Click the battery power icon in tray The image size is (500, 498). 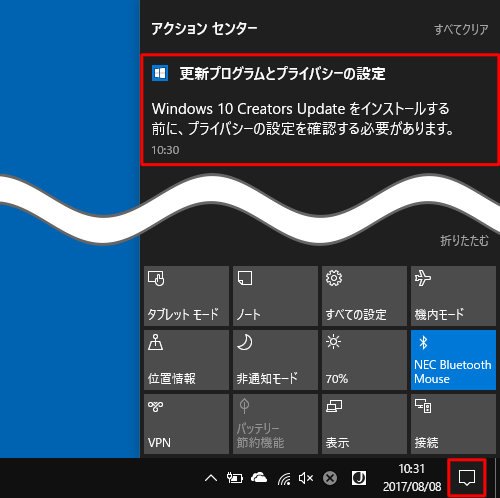pyautogui.click(x=235, y=478)
